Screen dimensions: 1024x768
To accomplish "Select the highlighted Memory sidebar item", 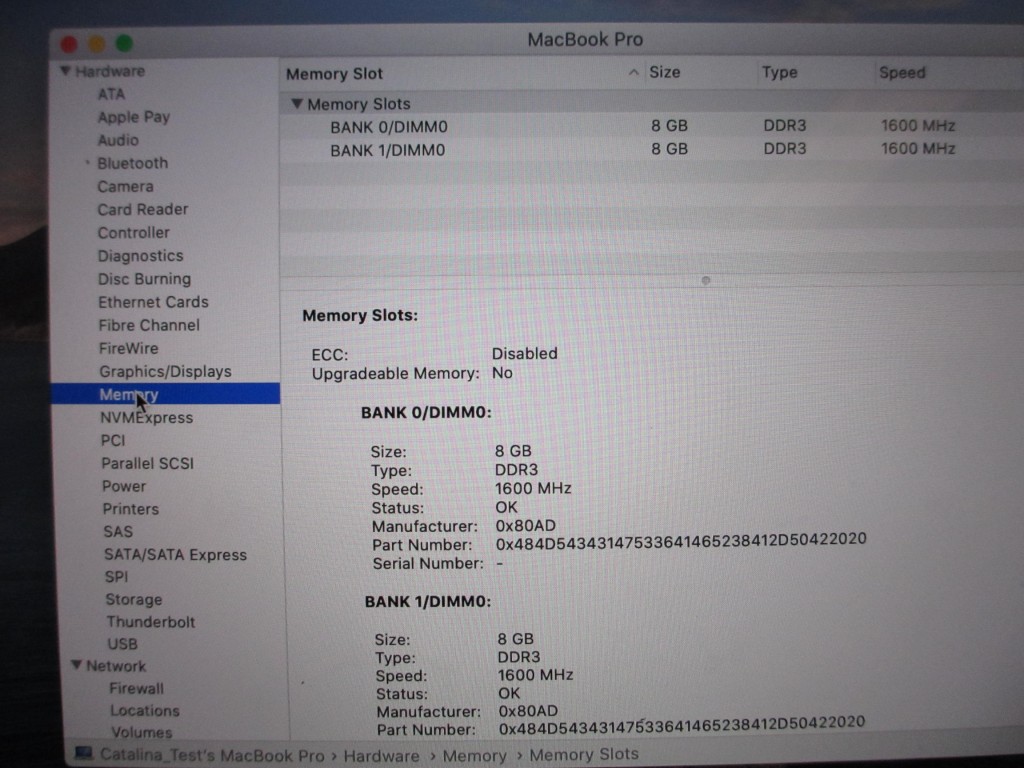I will click(165, 394).
